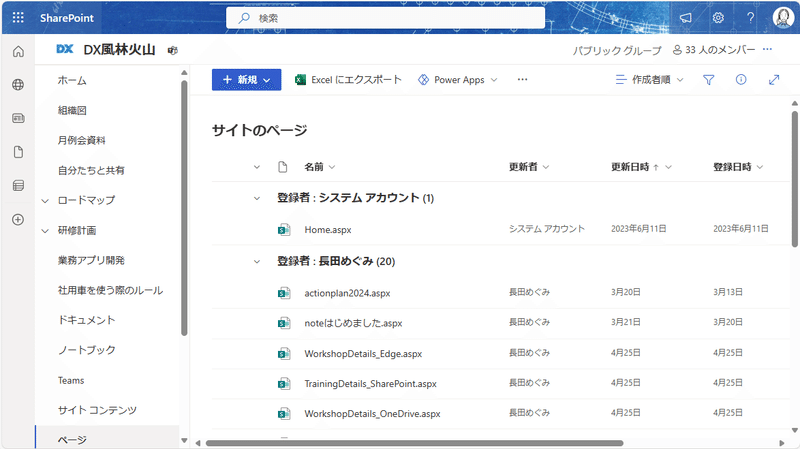Click the DX site logo

[65, 49]
